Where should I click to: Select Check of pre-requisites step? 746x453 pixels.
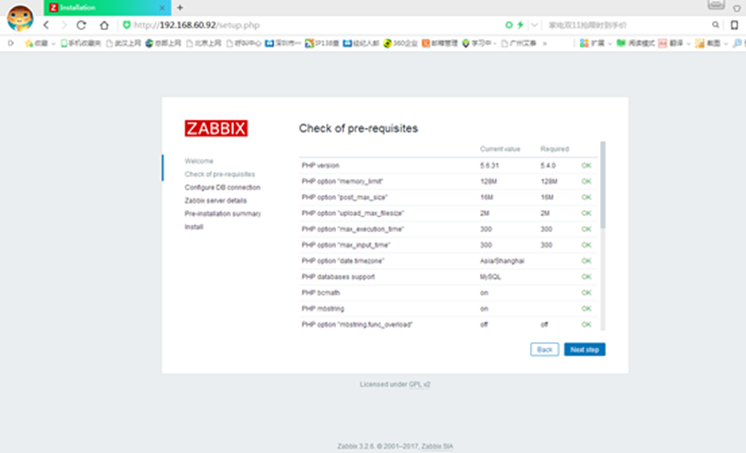(220, 174)
